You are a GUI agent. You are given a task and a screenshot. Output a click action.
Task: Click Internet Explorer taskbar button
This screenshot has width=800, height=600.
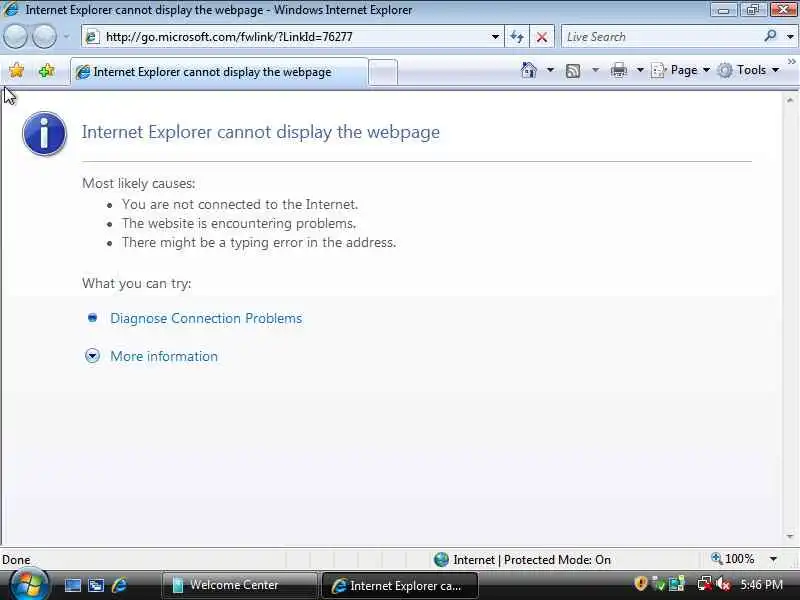[399, 586]
